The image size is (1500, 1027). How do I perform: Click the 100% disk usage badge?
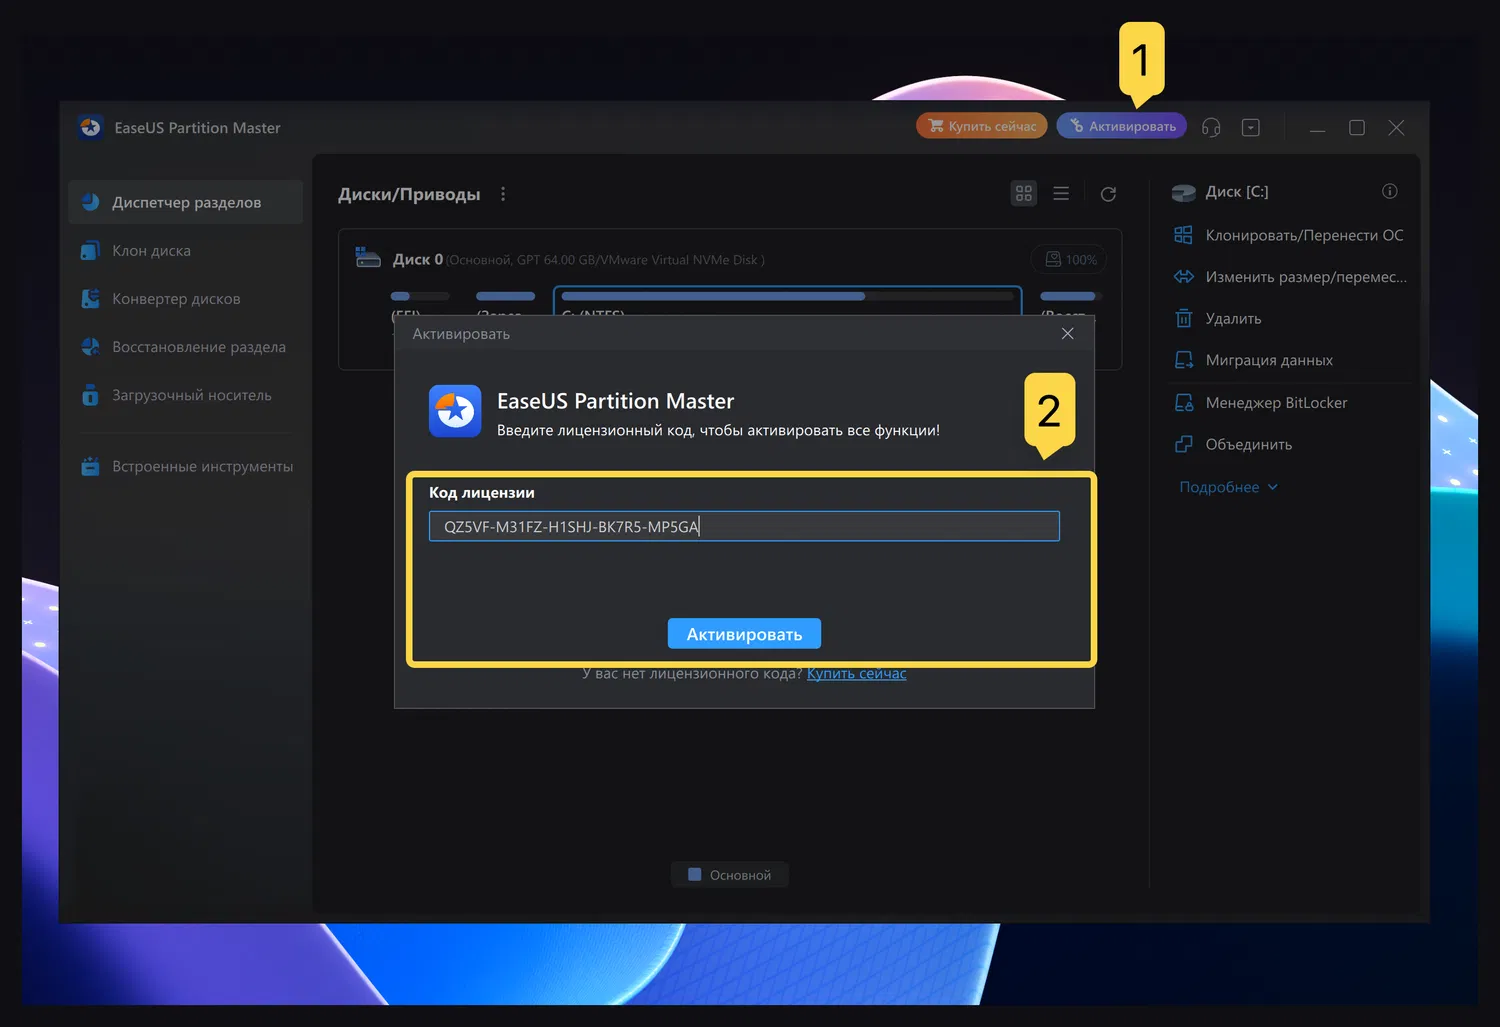pyautogui.click(x=1070, y=259)
